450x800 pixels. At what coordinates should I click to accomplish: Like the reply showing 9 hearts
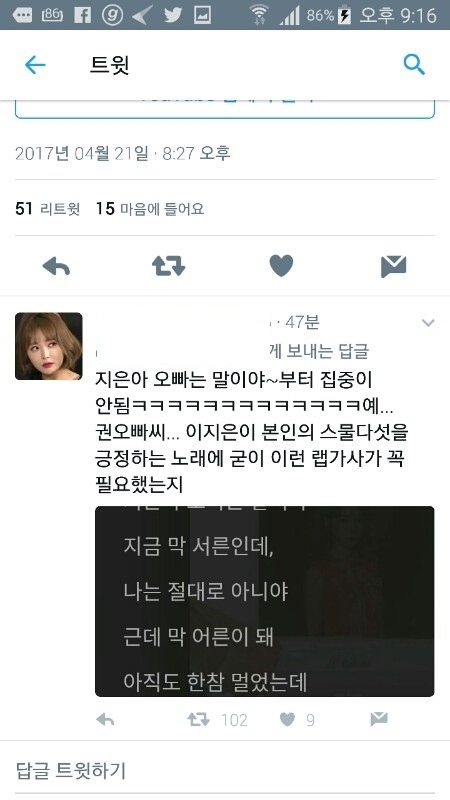288,720
